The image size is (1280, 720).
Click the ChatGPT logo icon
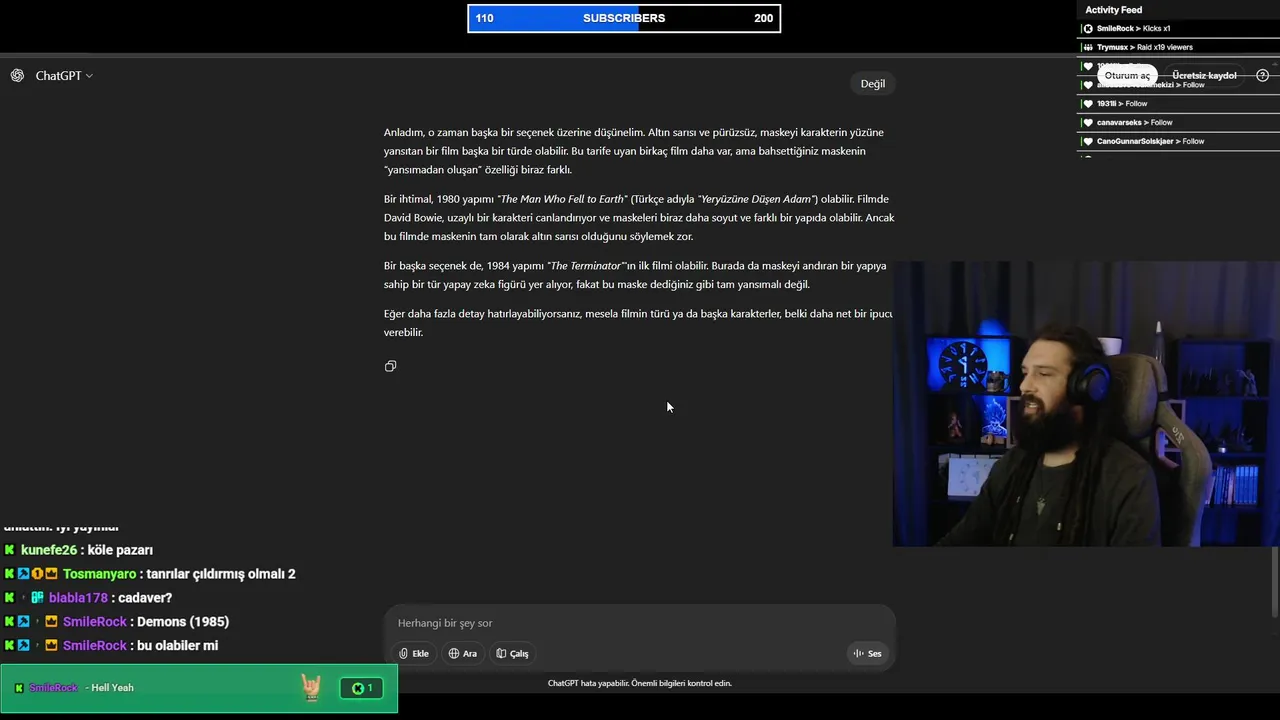17,76
